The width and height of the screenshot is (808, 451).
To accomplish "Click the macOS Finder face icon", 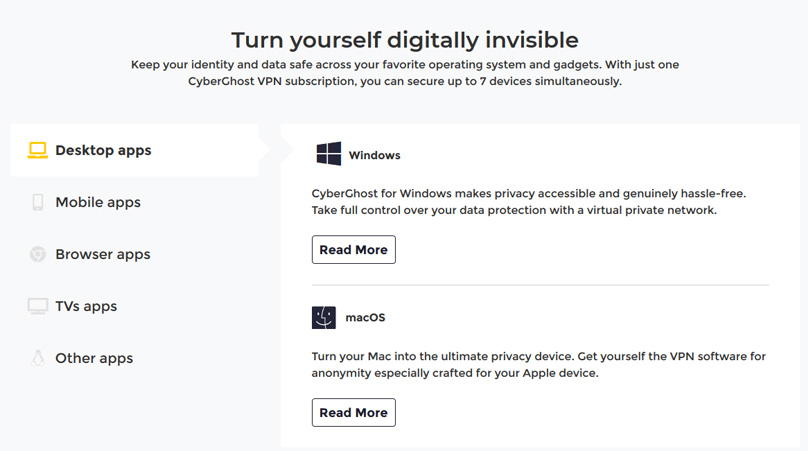I will (x=324, y=318).
